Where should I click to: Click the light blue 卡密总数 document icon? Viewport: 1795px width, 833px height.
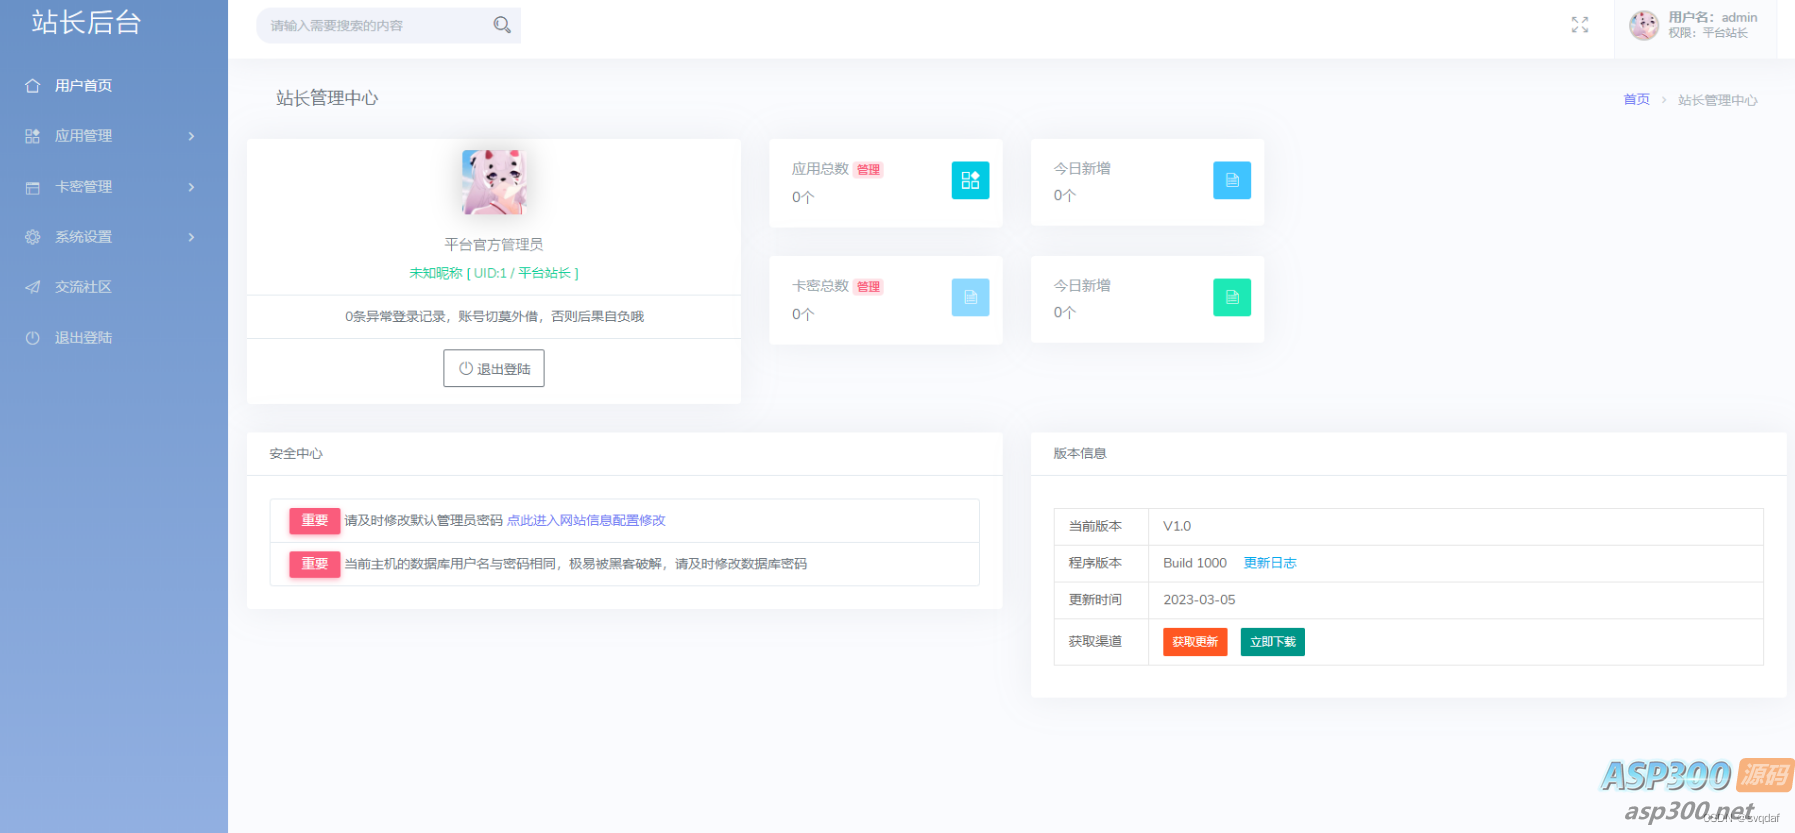coord(970,297)
